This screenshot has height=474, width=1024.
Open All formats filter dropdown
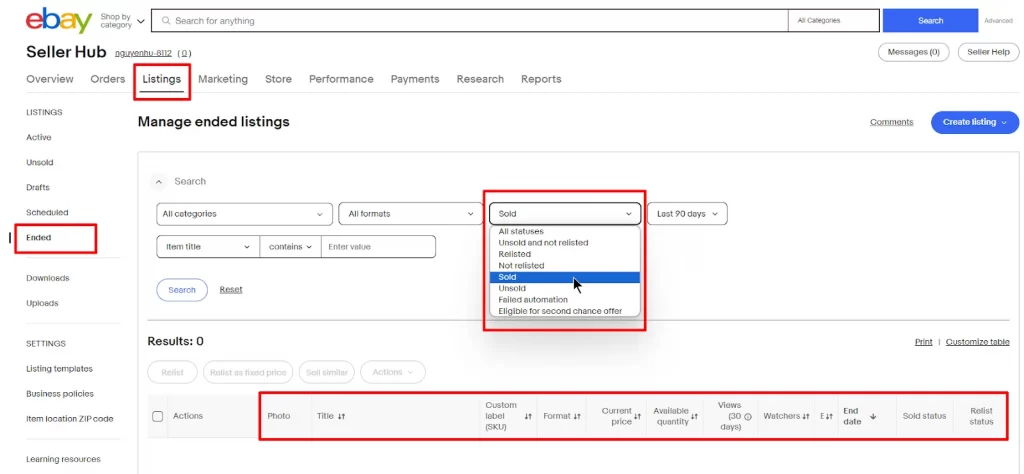410,213
